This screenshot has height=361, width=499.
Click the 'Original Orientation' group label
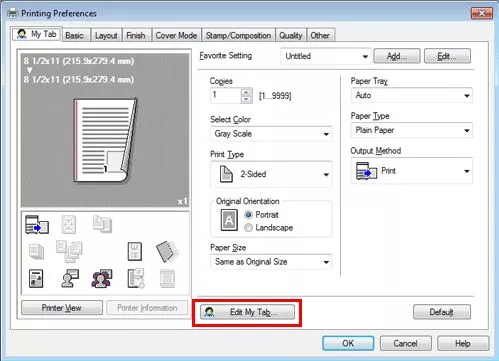tap(248, 201)
